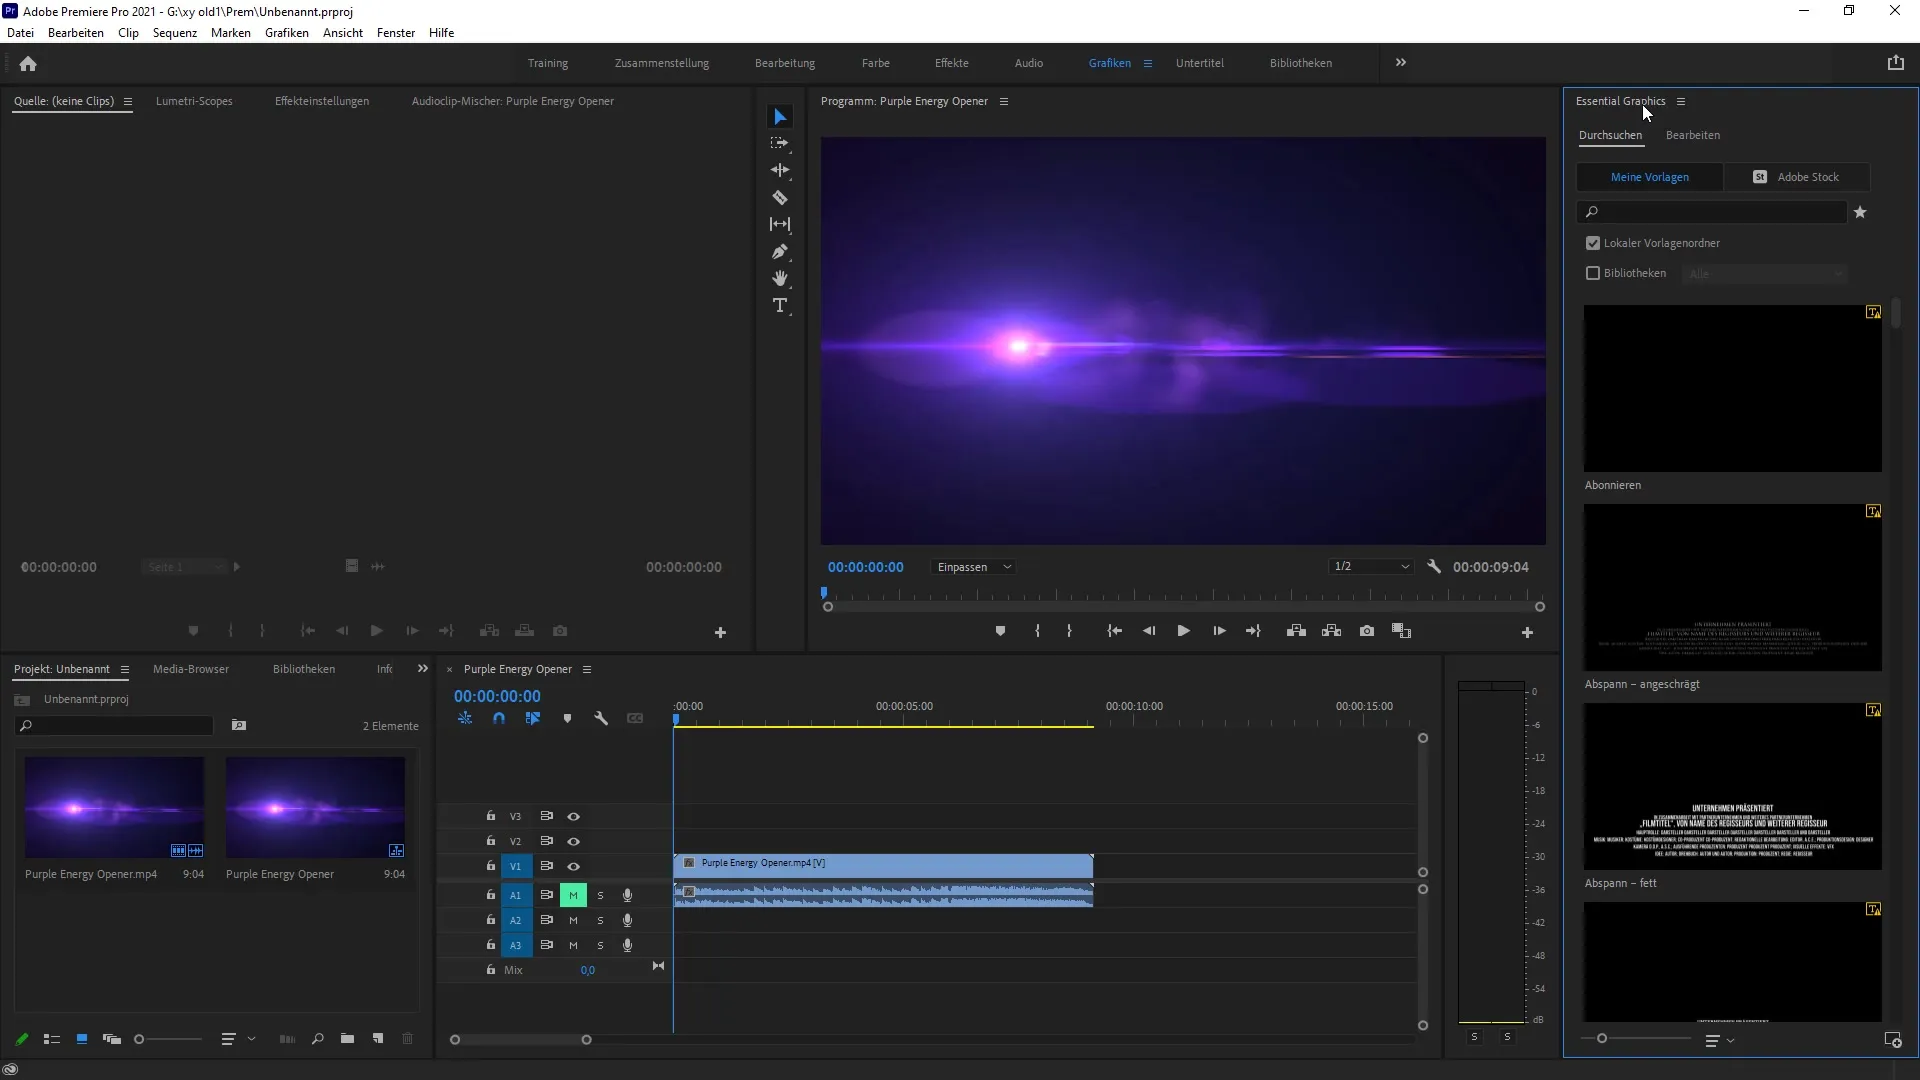Image resolution: width=1920 pixels, height=1080 pixels.
Task: Open timeline display settings wrench
Action: tap(601, 719)
